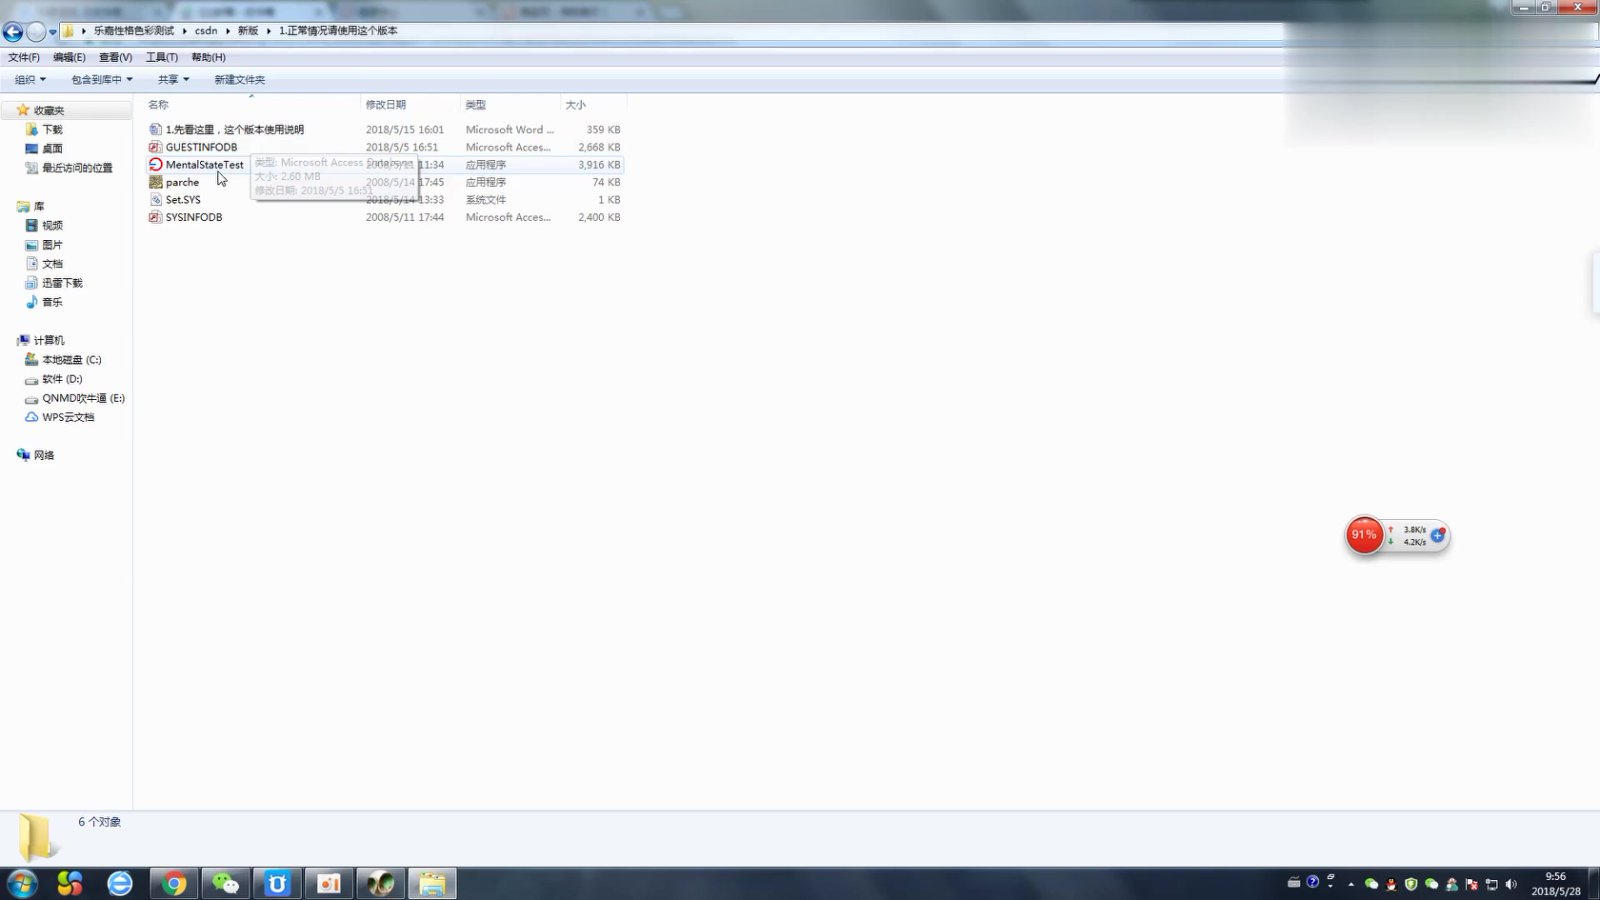Expand the 包含到库中 dropdown

pos(101,80)
